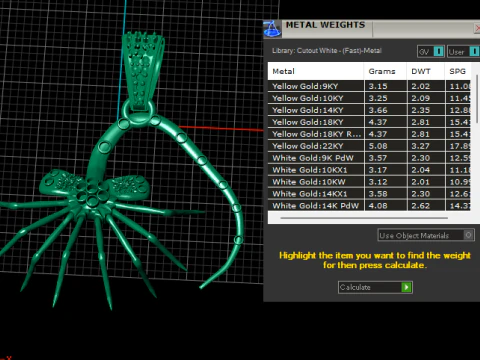Click the green arrow on Calculate

pos(406,287)
